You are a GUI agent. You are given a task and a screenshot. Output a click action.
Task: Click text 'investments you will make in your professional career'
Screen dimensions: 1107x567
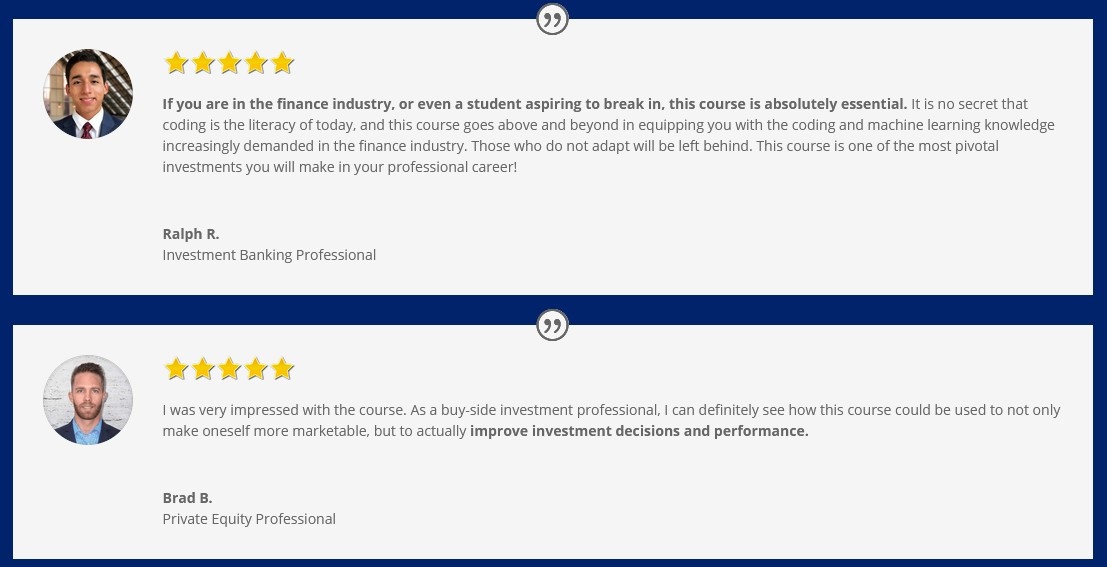point(338,167)
